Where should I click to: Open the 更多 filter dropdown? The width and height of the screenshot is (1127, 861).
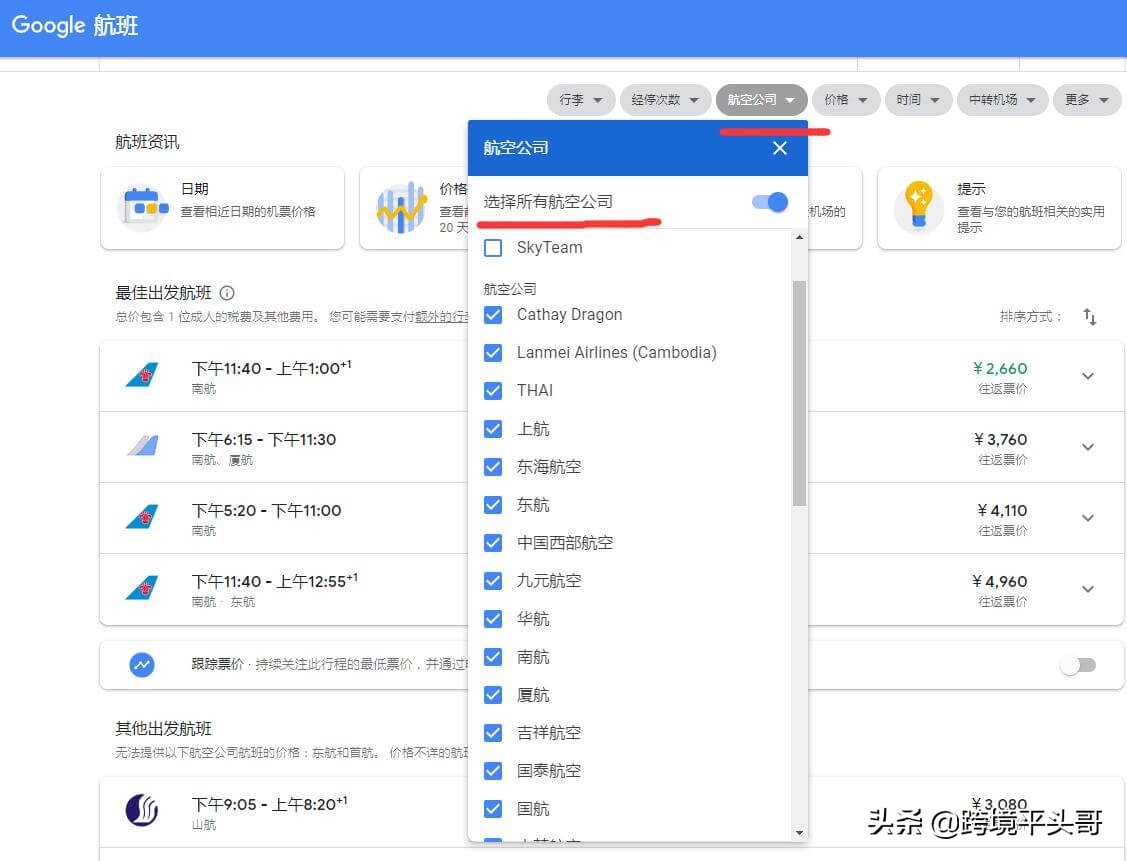click(1087, 100)
